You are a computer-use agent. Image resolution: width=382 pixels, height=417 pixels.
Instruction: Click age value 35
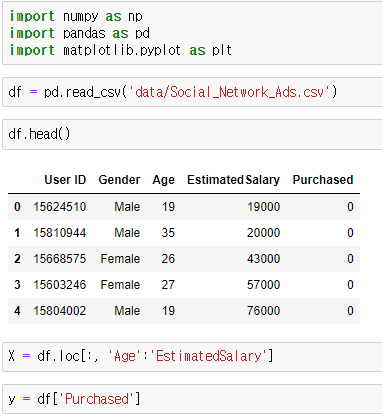click(168, 233)
